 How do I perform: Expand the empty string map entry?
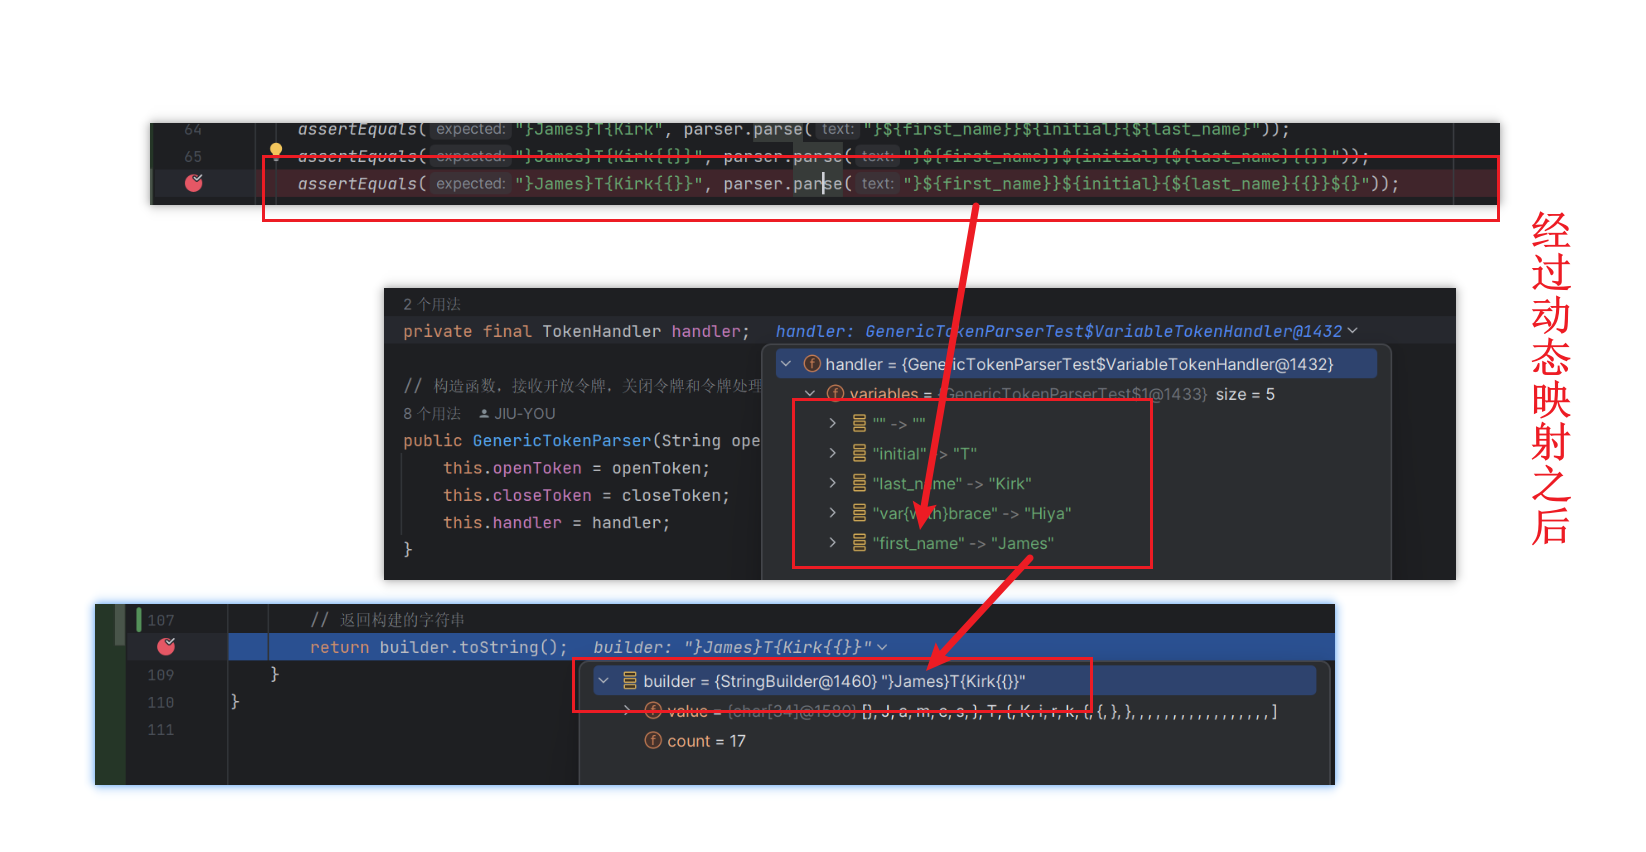(832, 424)
